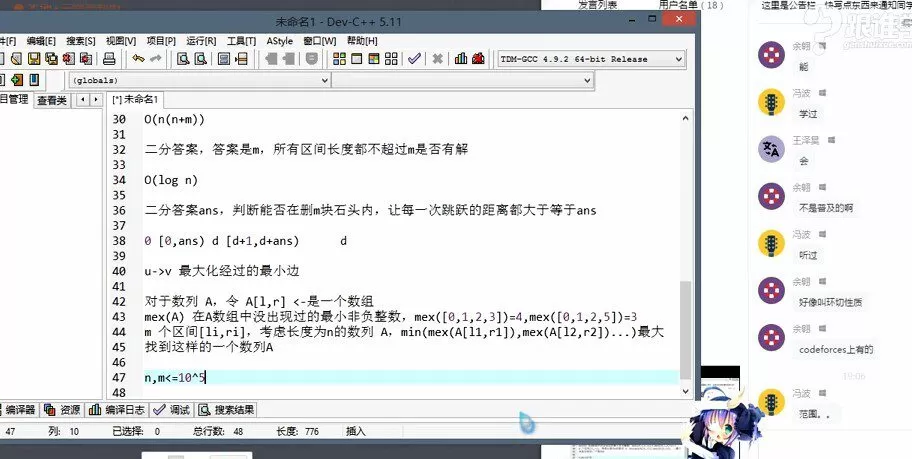Open the 编辑[E] menu
The width and height of the screenshot is (912, 459).
[x=41, y=41]
